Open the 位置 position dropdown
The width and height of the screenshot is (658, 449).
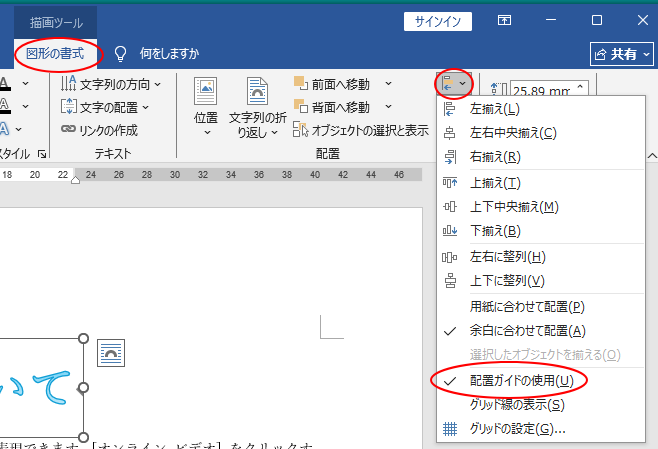tap(206, 107)
